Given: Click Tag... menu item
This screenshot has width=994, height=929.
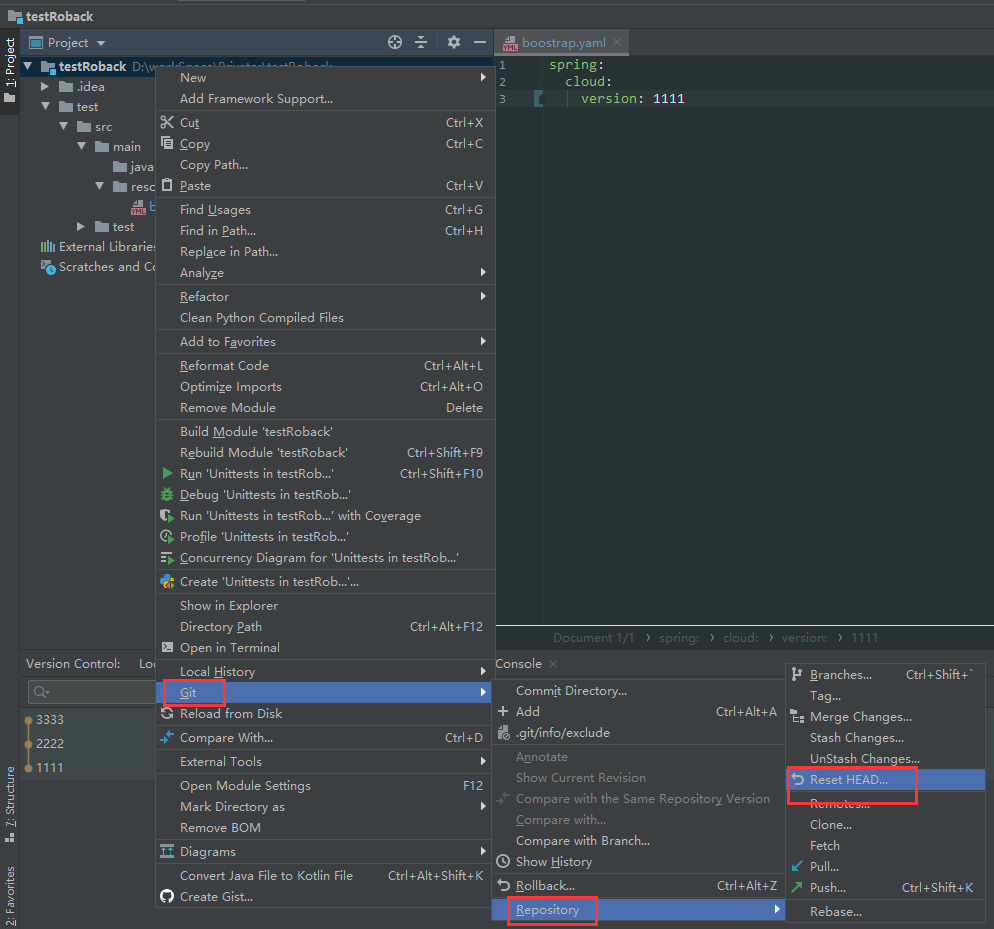Looking at the screenshot, I should [886, 696].
